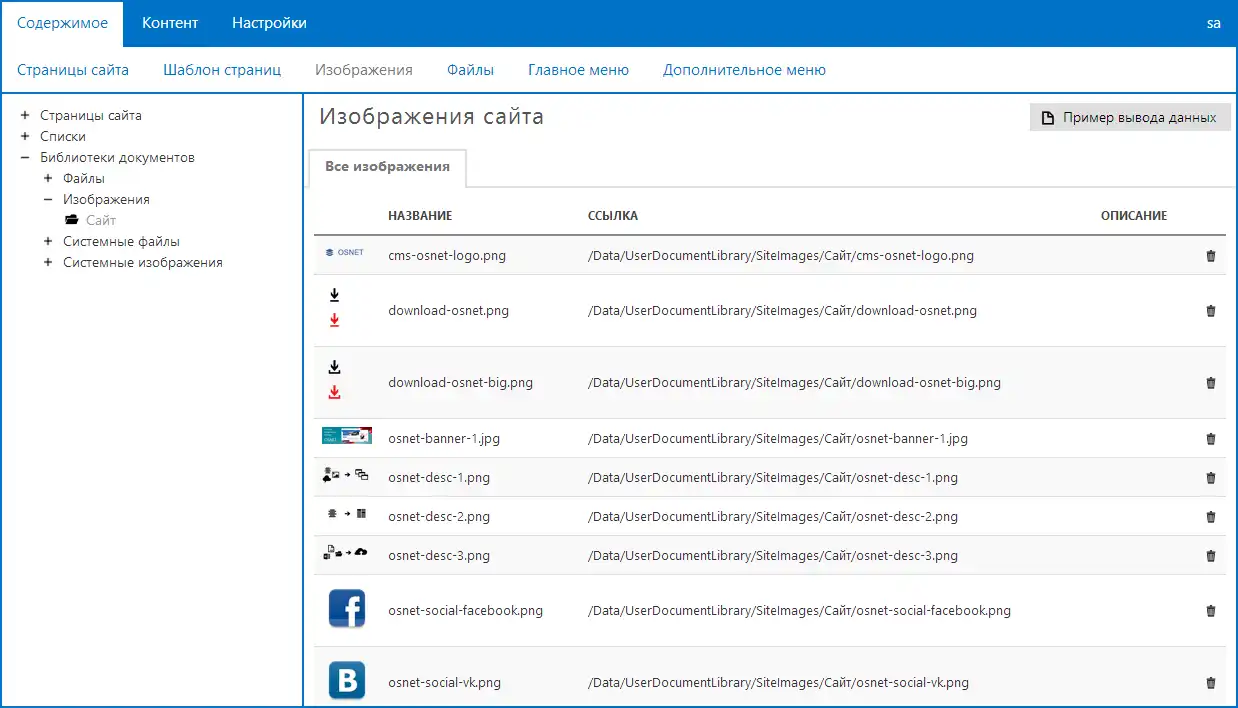1238x708 pixels.
Task: Click the download-osnet-big.png file name
Action: [460, 383]
